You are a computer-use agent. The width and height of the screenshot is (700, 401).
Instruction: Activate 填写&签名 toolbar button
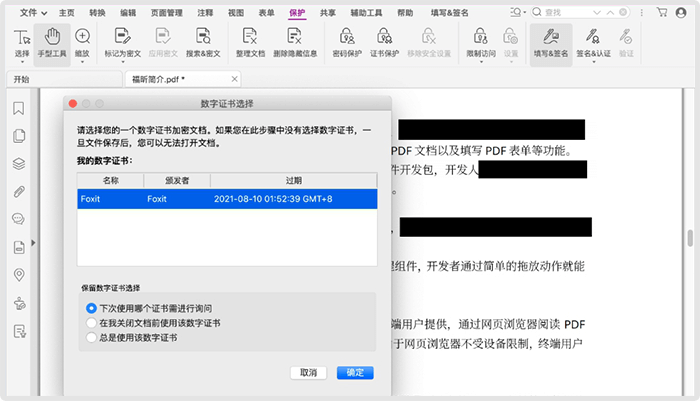[x=551, y=44]
